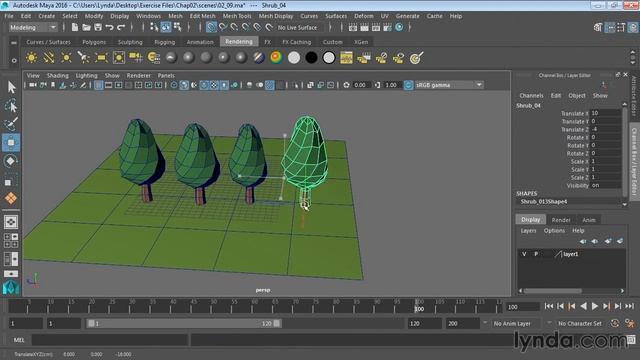Create an area light from the shelf

101,58
